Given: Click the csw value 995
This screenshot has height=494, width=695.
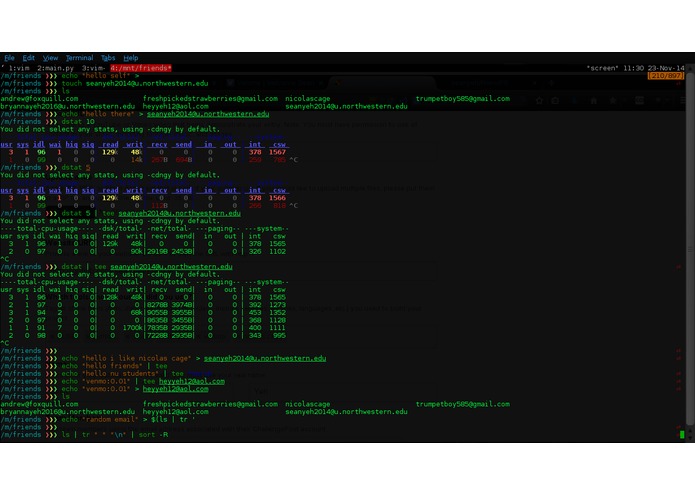Looking at the screenshot, I should click(279, 335).
